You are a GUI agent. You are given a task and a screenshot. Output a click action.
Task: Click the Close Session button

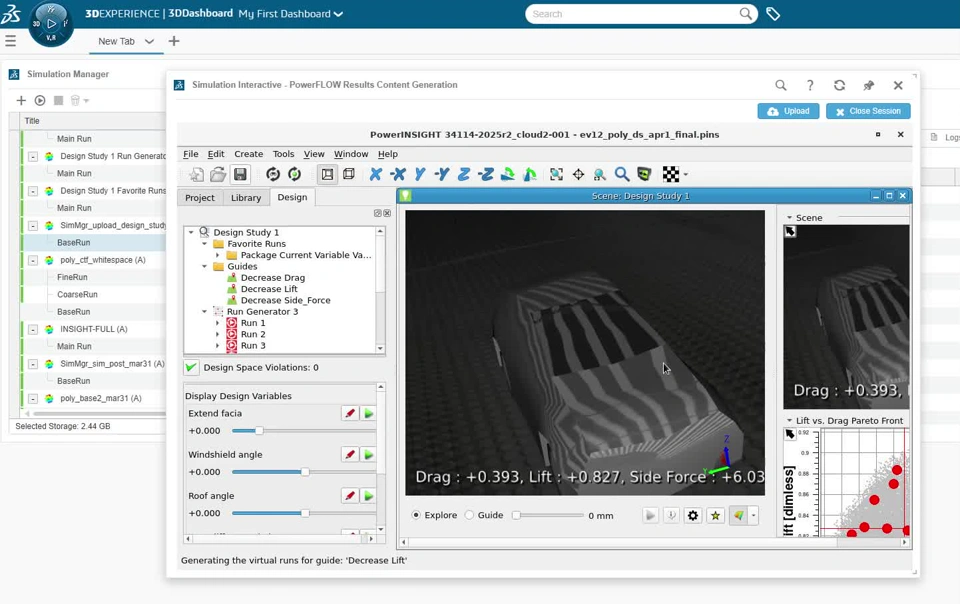(x=868, y=111)
